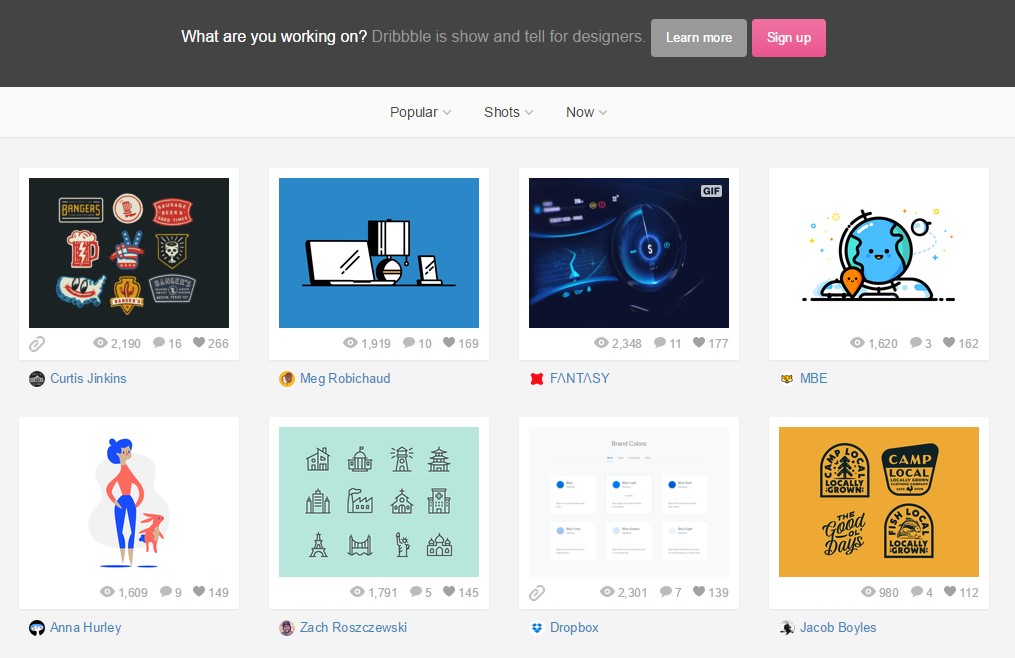Click the comments icon showing 16
This screenshot has width=1015, height=658.
pyautogui.click(x=159, y=343)
